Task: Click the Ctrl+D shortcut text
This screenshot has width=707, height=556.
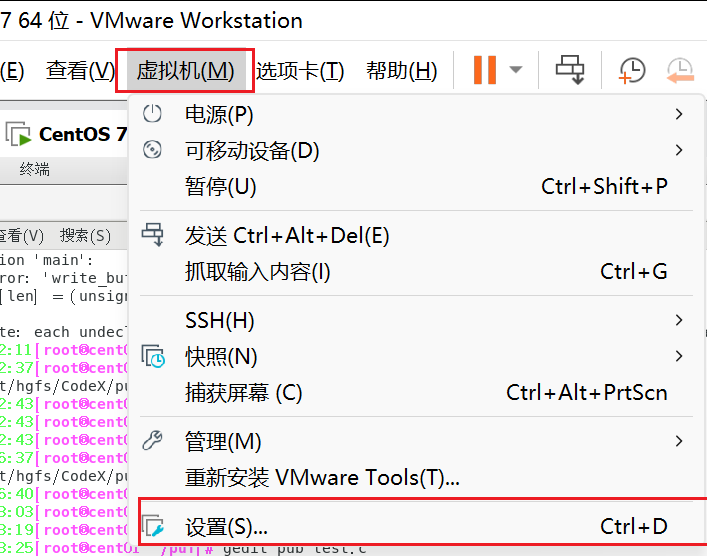Action: coord(634,526)
